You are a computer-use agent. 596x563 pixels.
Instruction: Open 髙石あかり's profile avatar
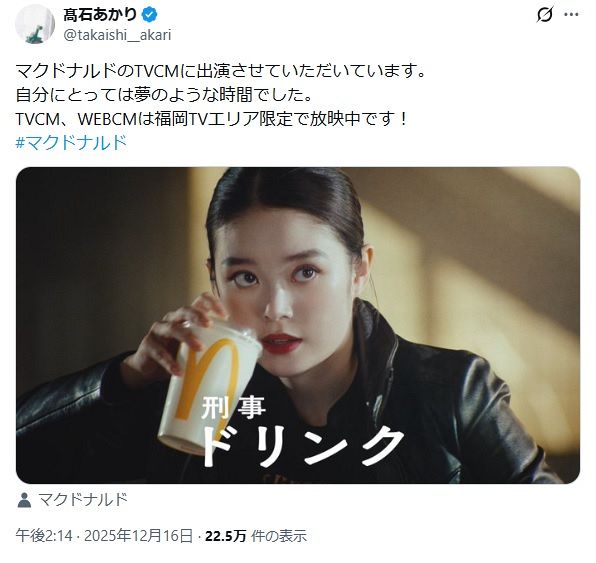[35, 24]
